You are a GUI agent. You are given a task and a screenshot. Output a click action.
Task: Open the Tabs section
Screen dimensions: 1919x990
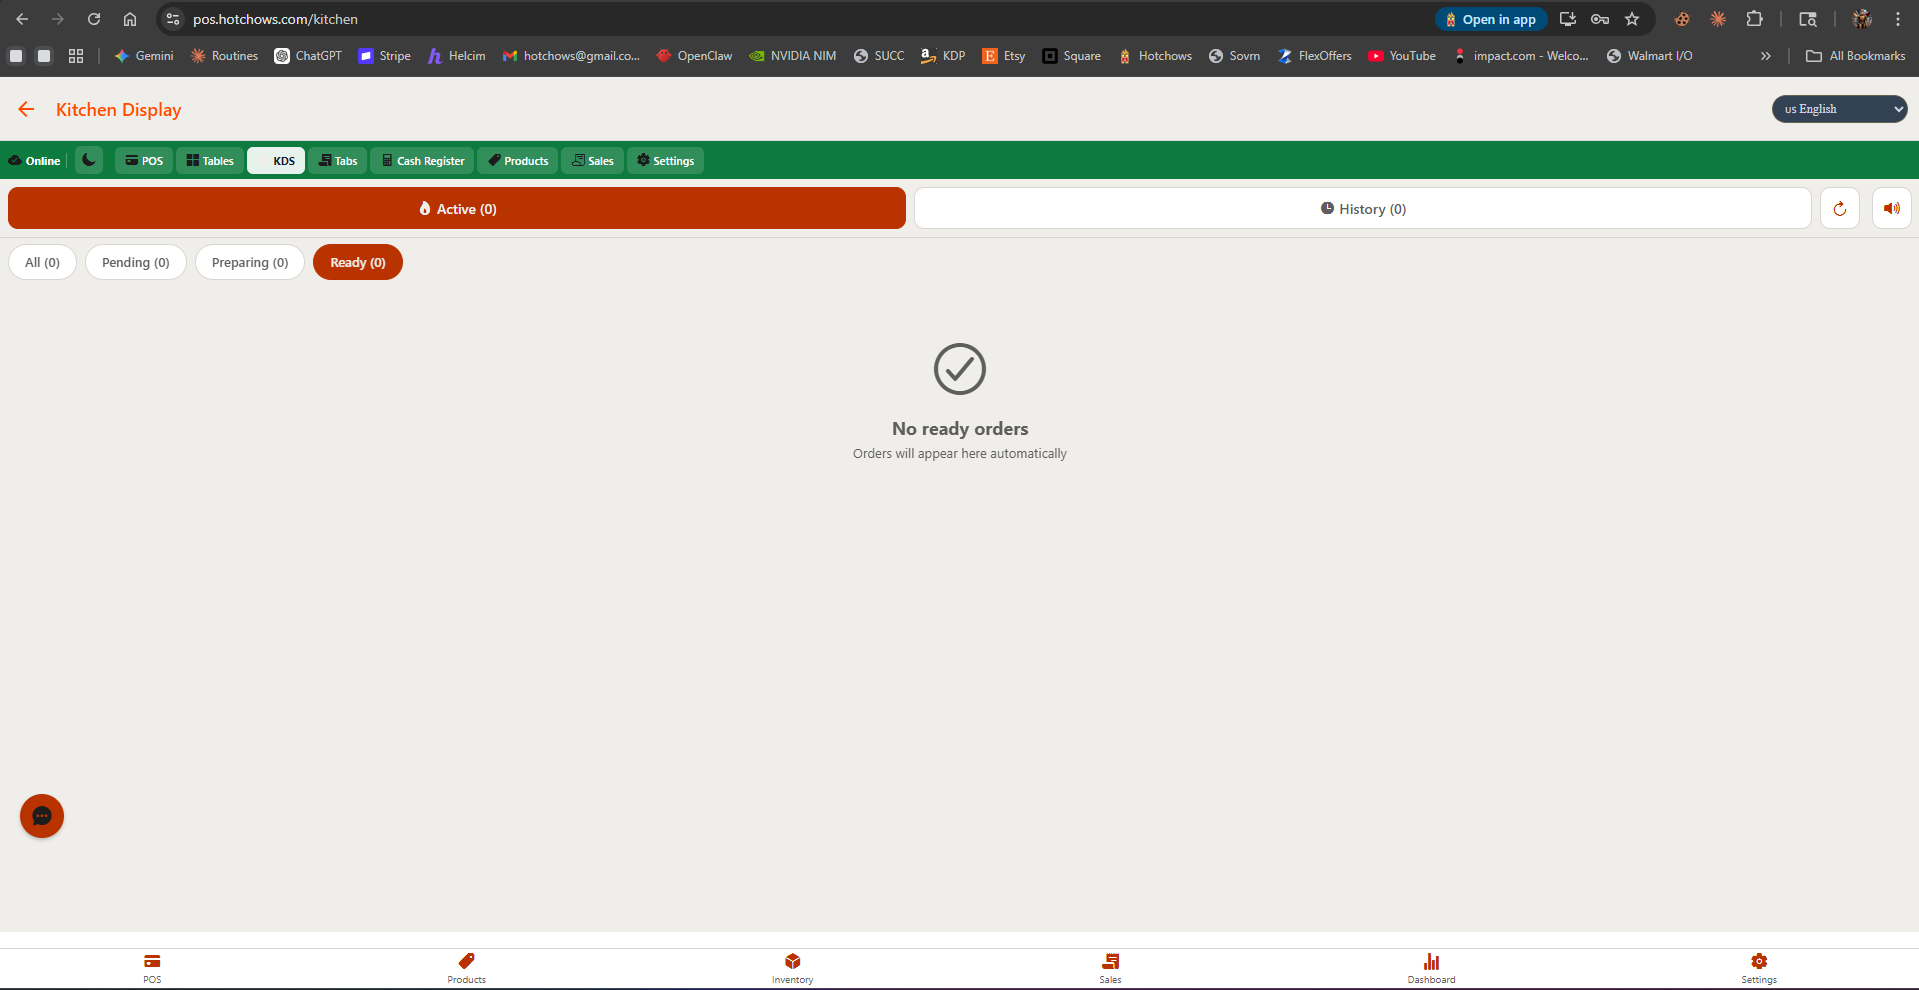click(x=338, y=161)
